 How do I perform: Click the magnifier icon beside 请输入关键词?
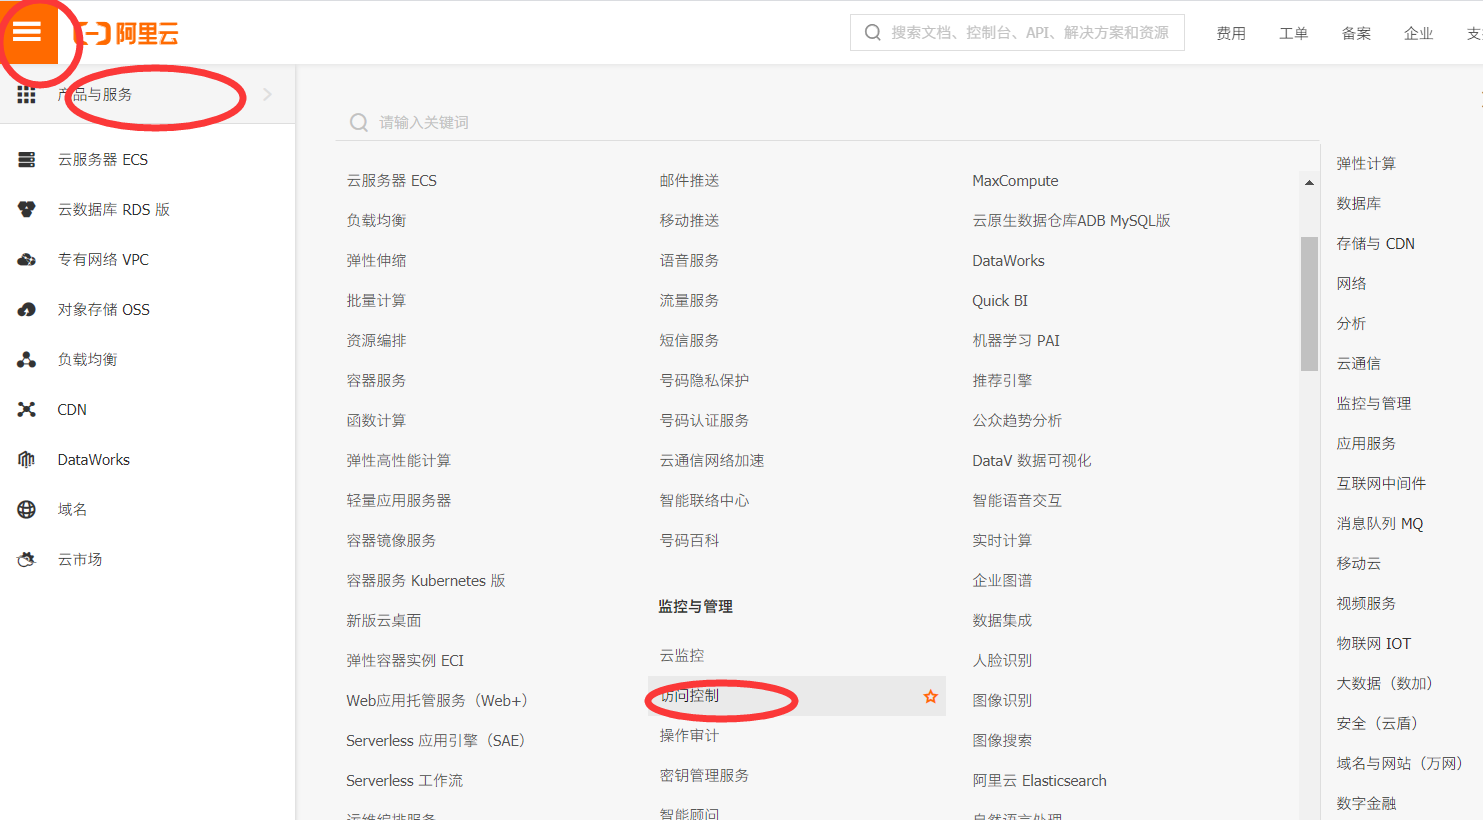tap(359, 123)
